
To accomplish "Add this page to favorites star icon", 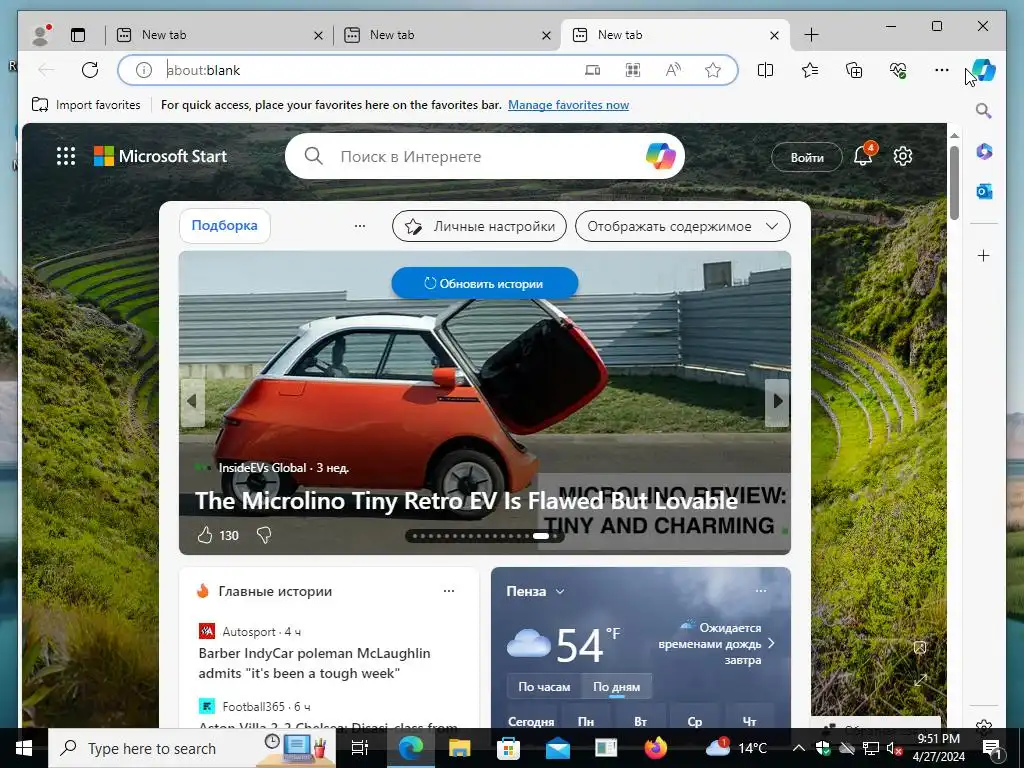I will (x=713, y=70).
